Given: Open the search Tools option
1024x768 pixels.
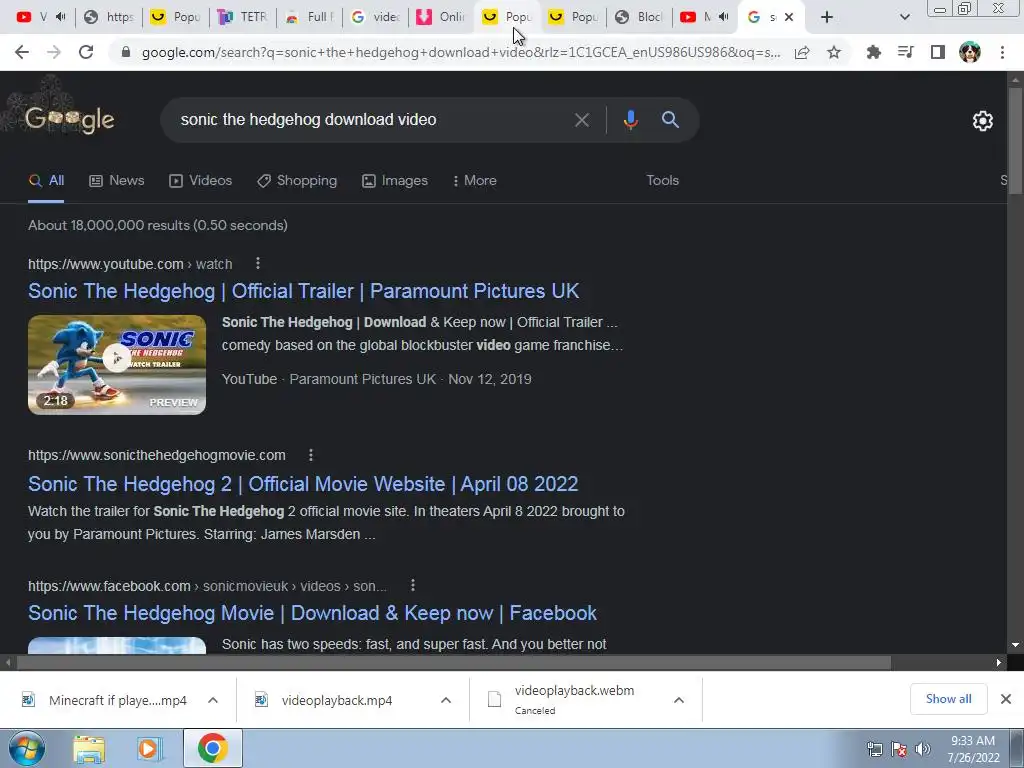Looking at the screenshot, I should pos(662,181).
